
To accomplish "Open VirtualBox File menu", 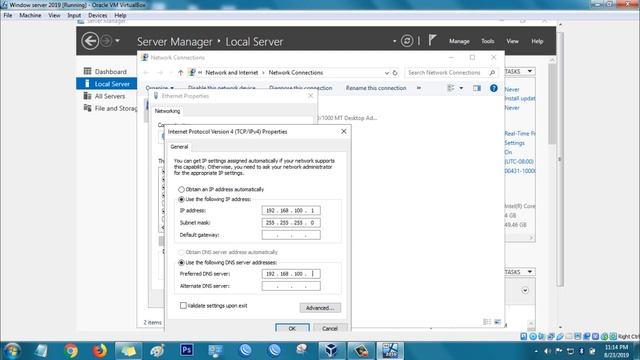I will pos(8,15).
